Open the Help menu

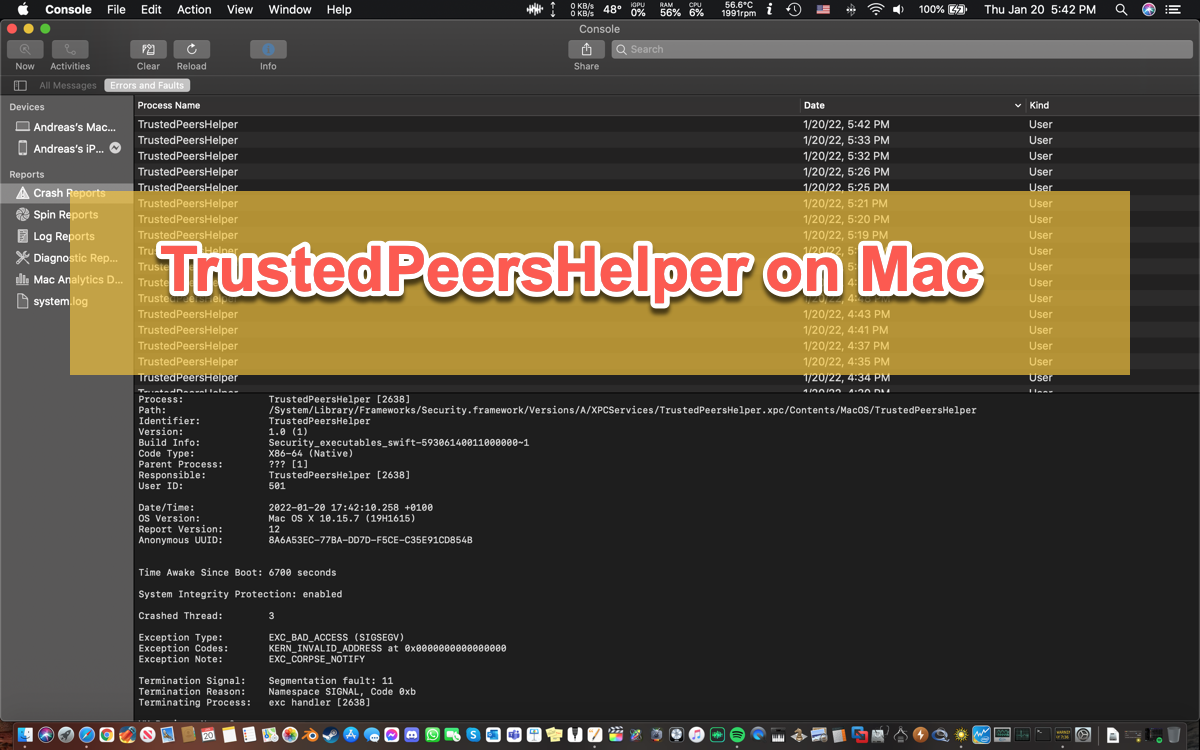tap(339, 9)
